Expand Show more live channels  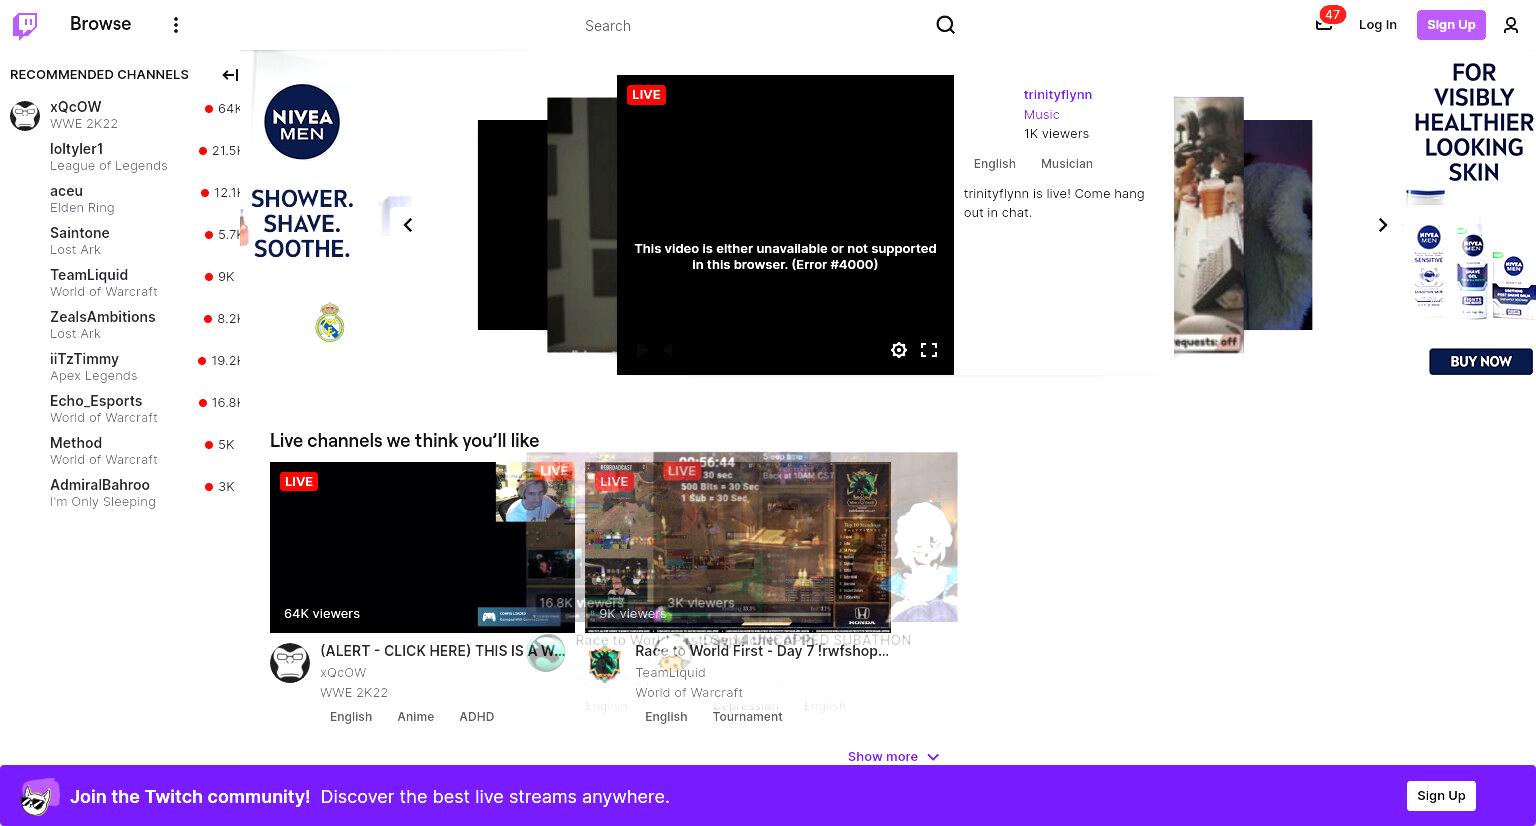click(x=893, y=757)
